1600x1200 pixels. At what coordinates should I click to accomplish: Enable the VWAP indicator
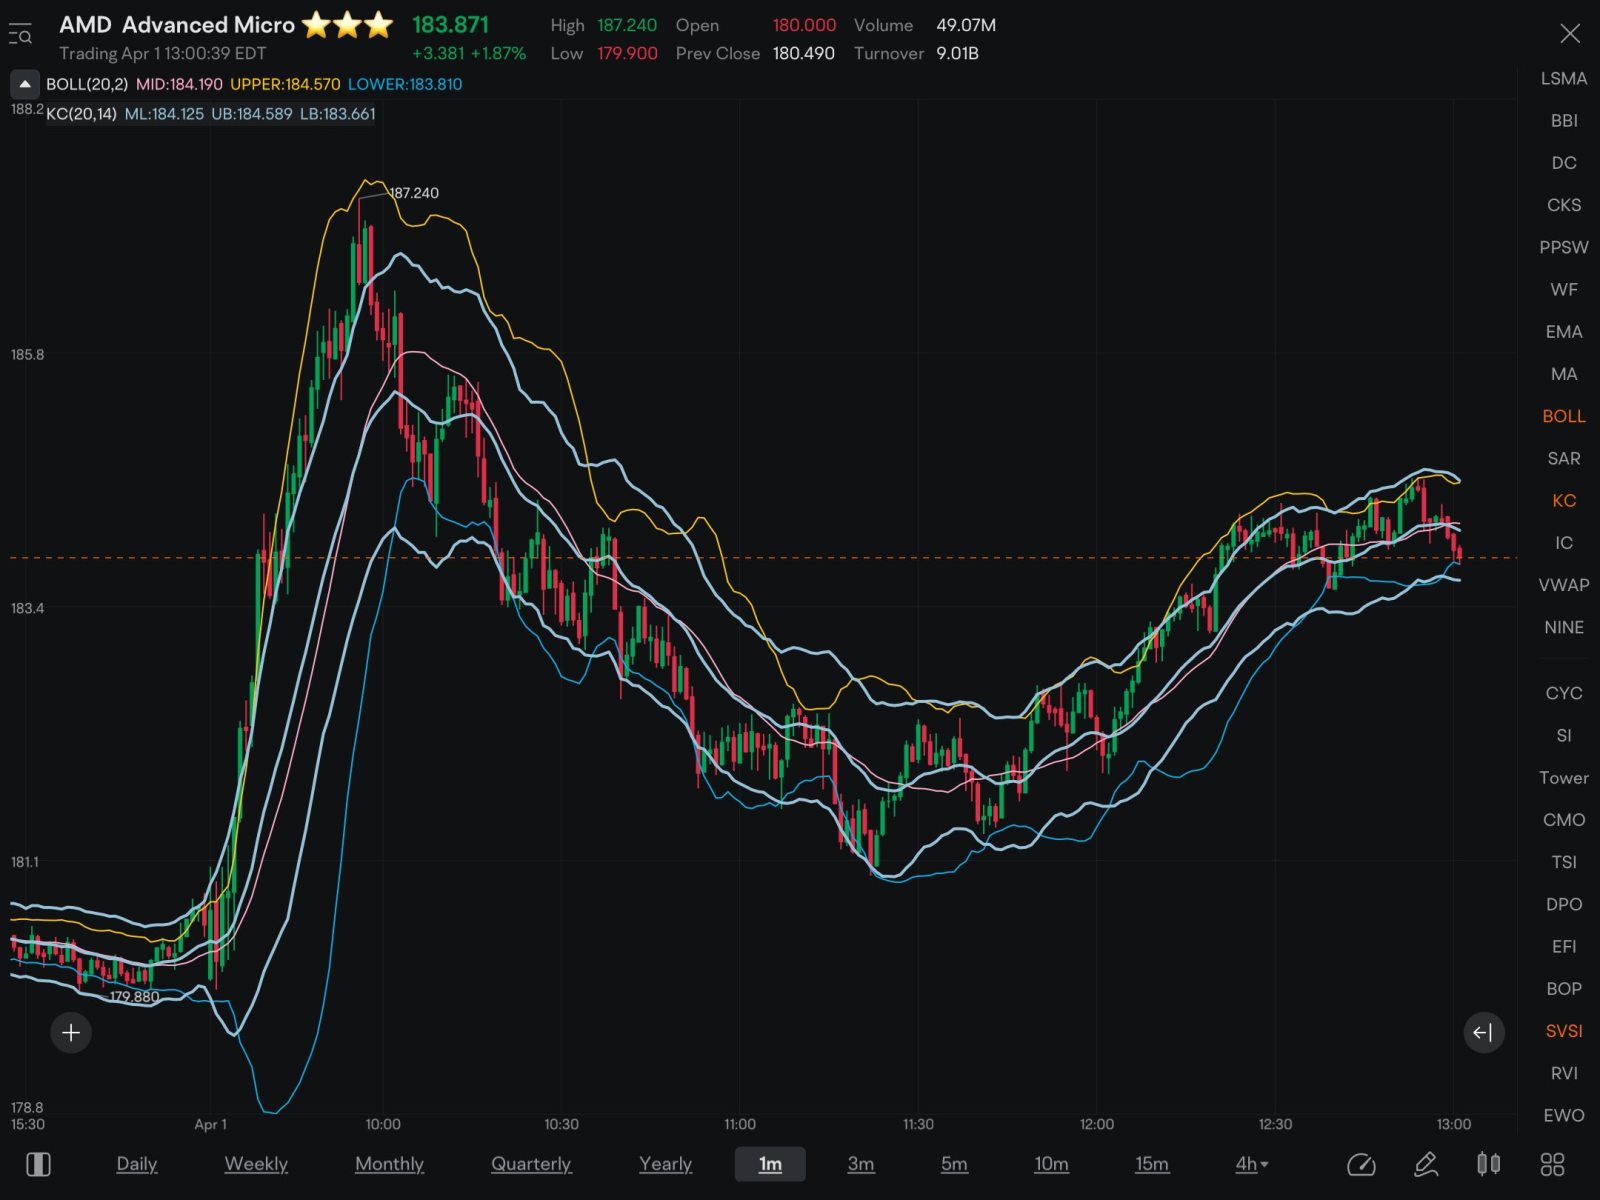(1564, 585)
